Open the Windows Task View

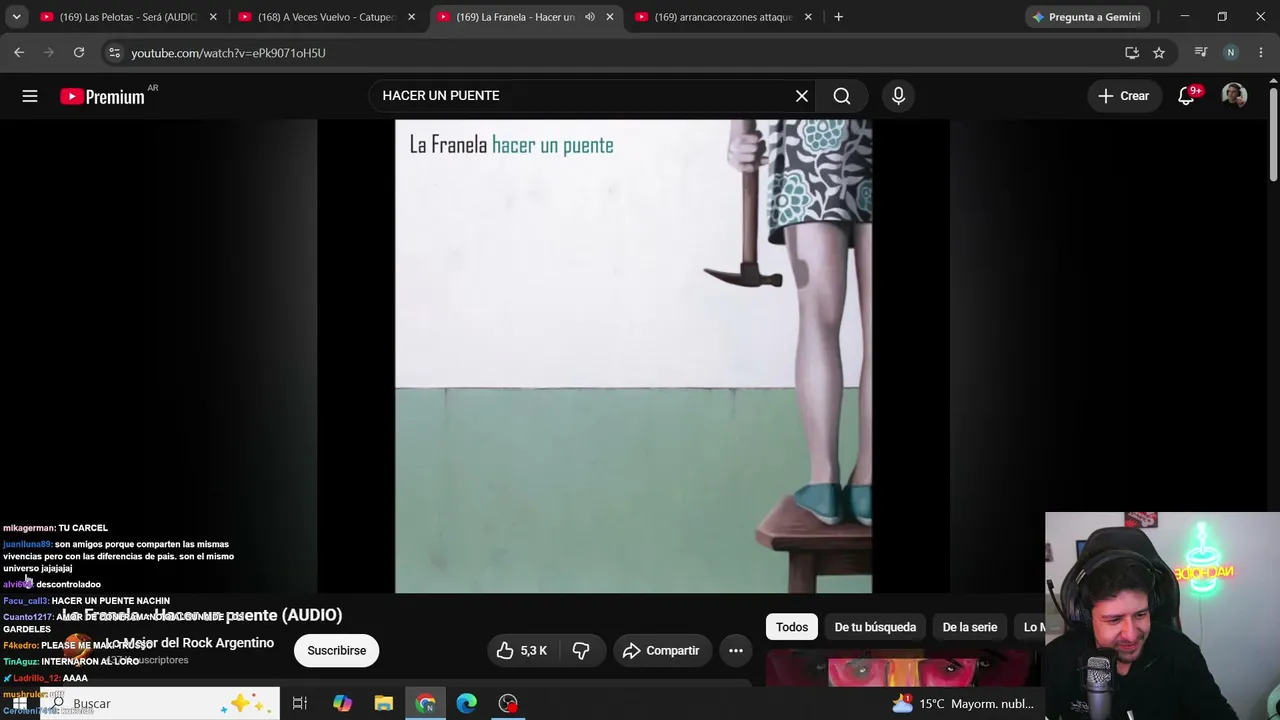point(299,704)
